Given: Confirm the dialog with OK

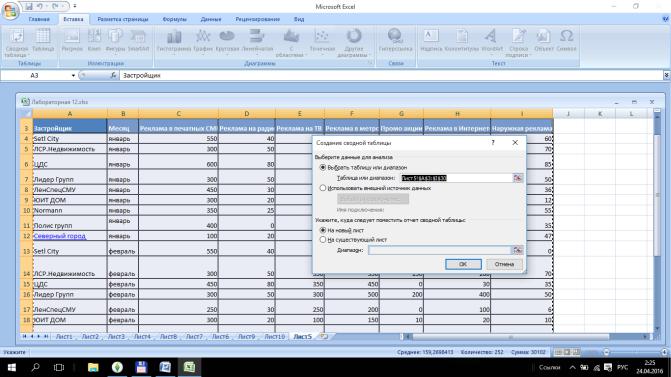Looking at the screenshot, I should coord(463,264).
